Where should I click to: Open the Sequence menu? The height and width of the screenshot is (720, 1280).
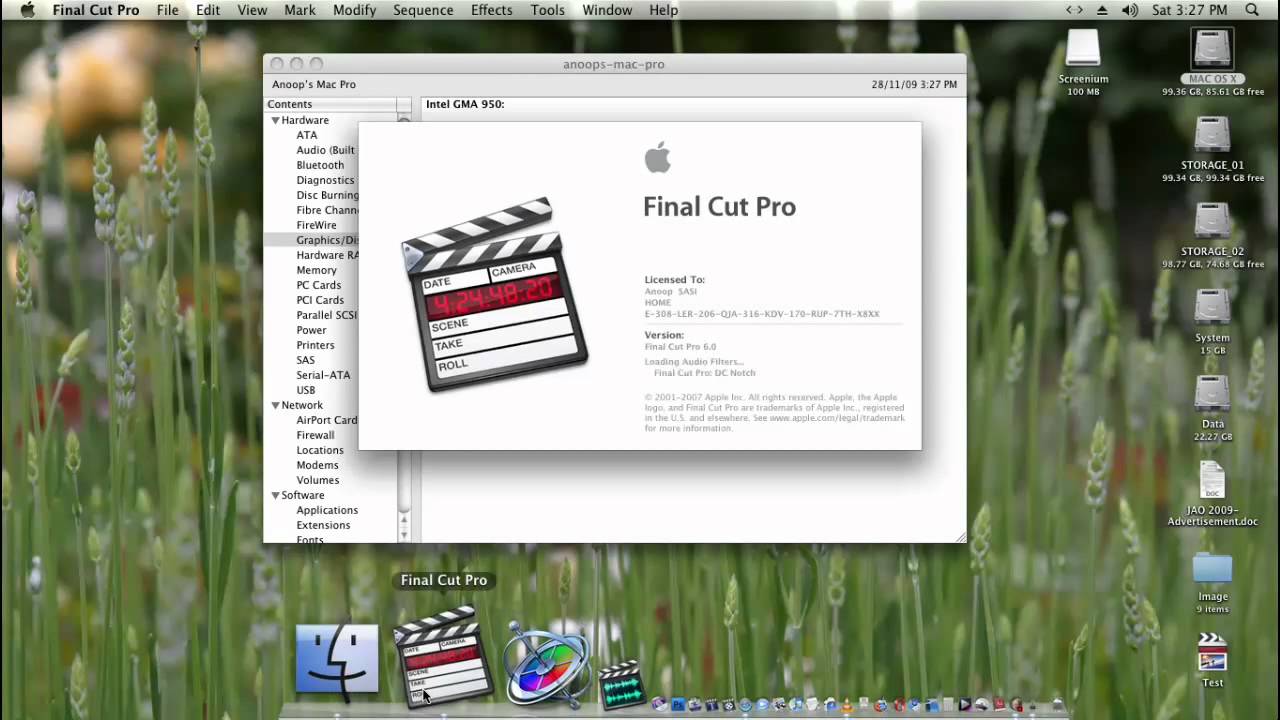pos(423,10)
